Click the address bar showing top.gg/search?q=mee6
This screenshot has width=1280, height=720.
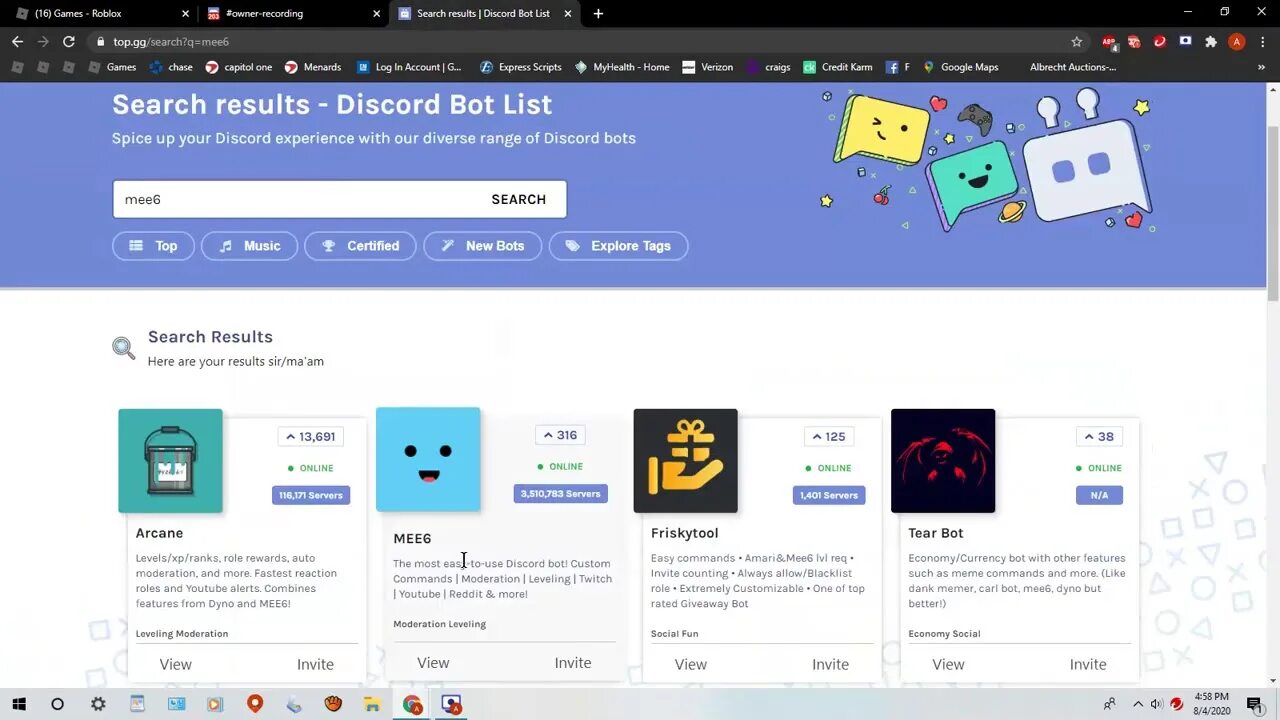click(580, 42)
